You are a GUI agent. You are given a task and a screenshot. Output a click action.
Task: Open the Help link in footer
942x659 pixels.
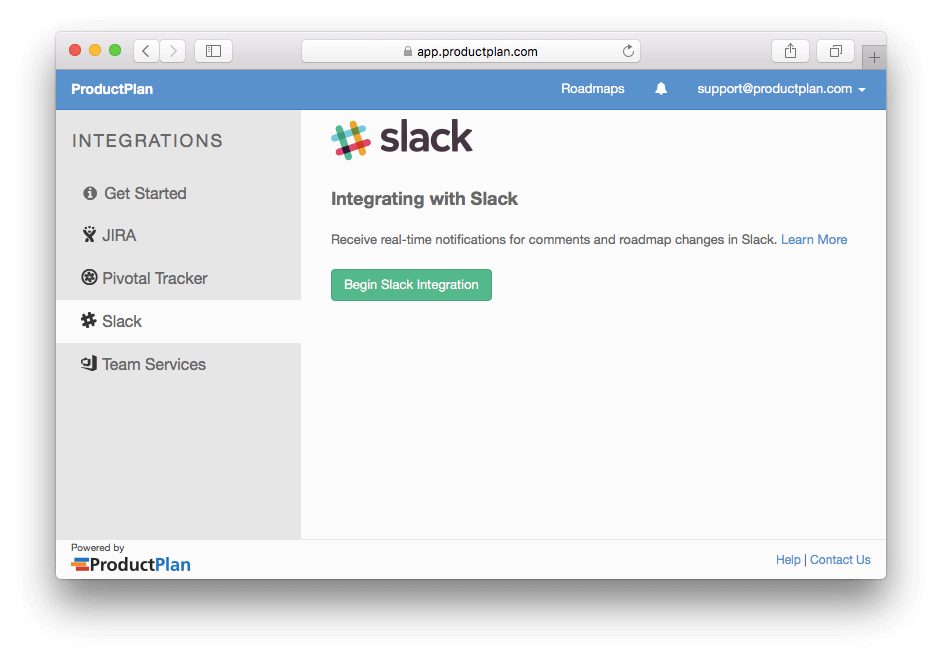tap(788, 560)
